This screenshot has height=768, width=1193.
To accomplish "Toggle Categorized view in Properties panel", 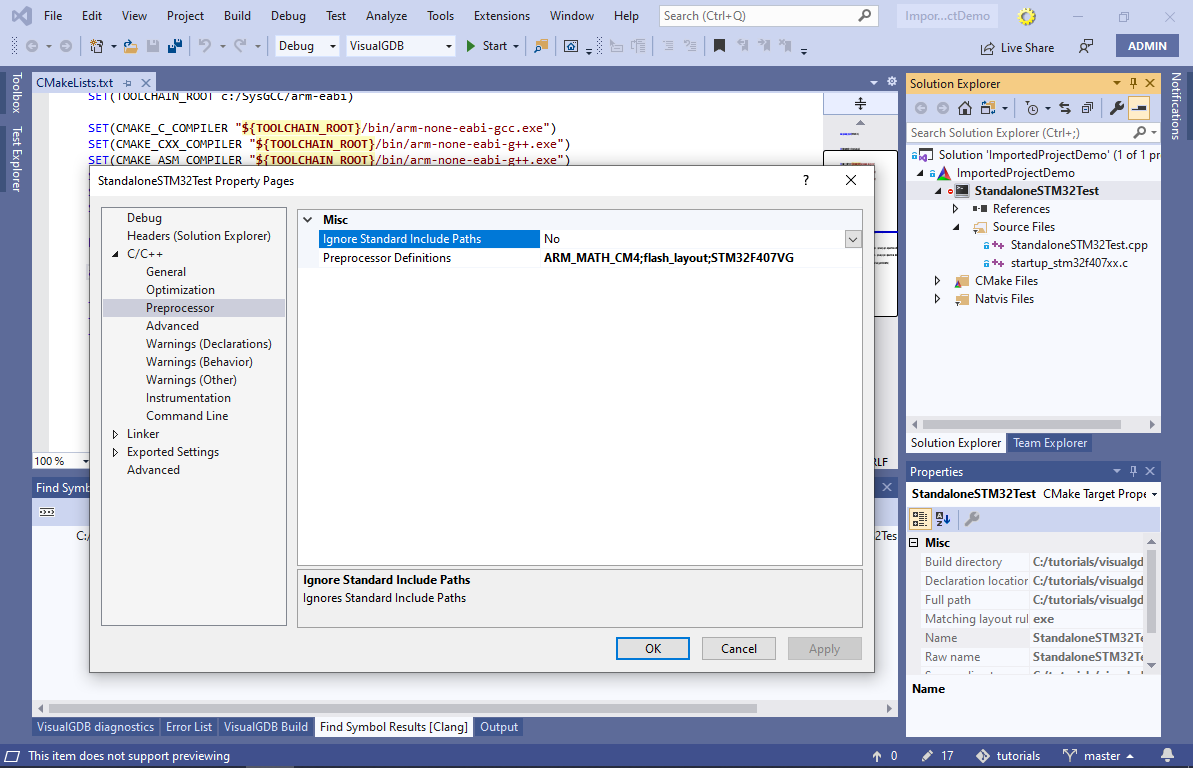I will point(920,519).
